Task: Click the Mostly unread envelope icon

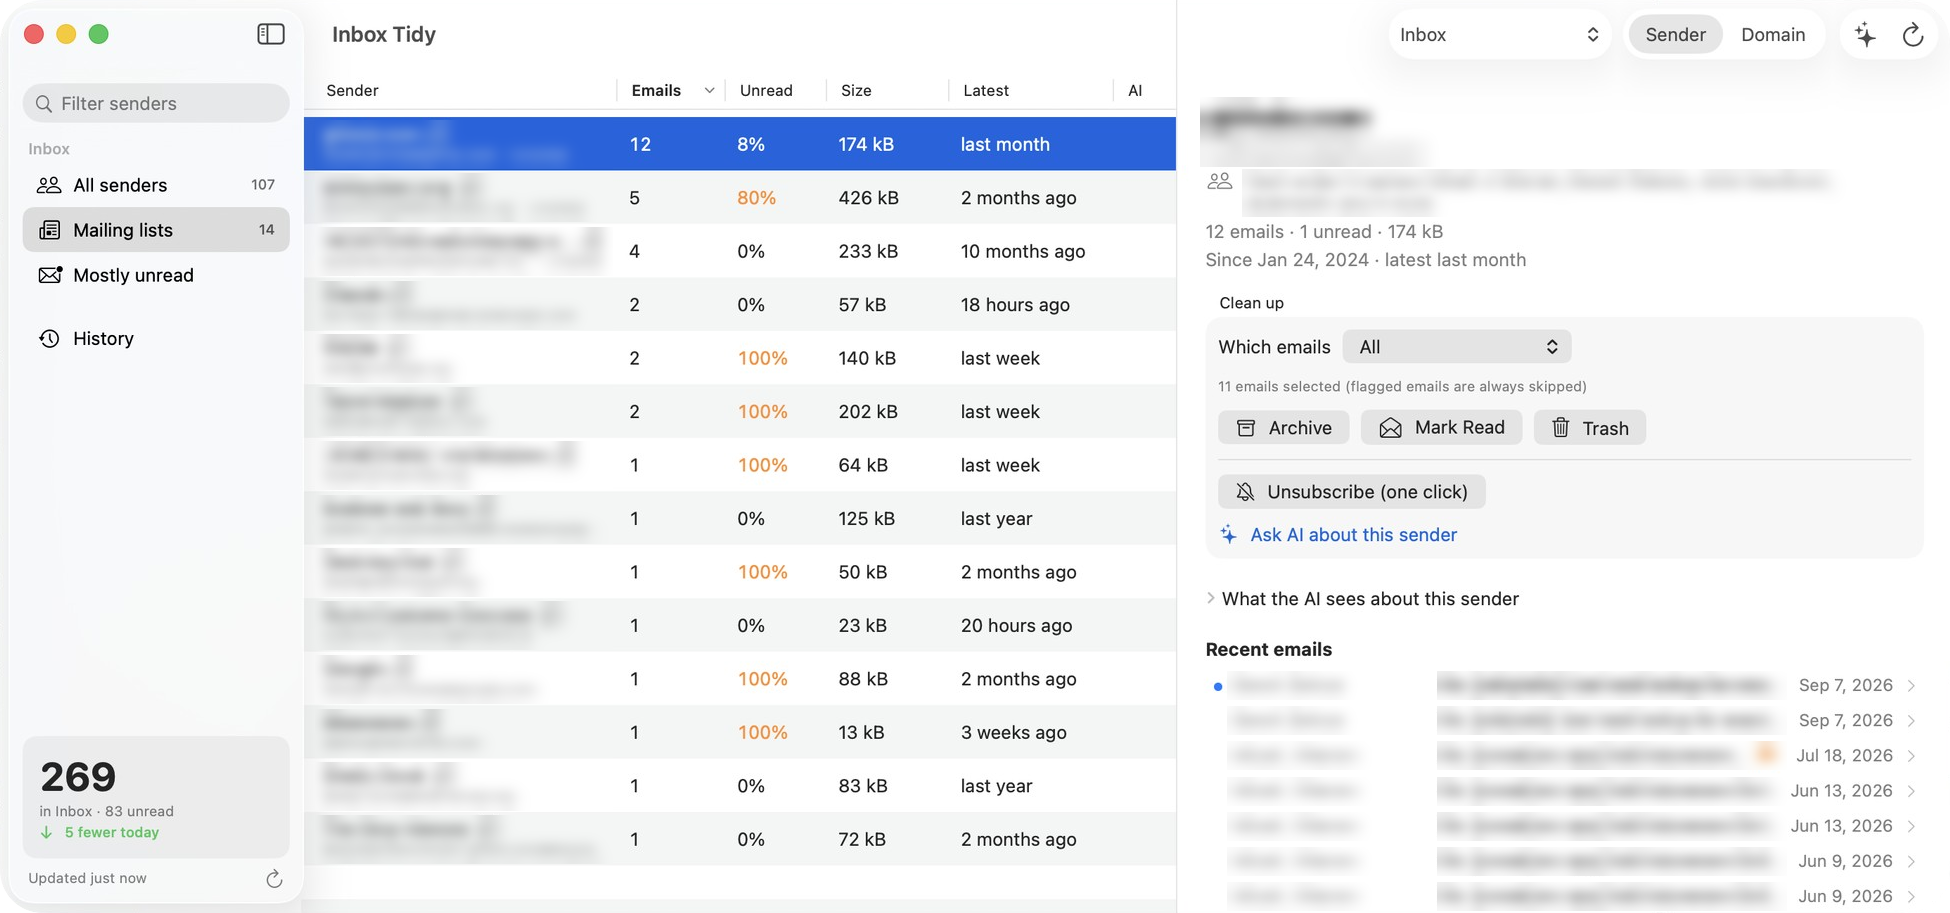Action: [x=49, y=275]
